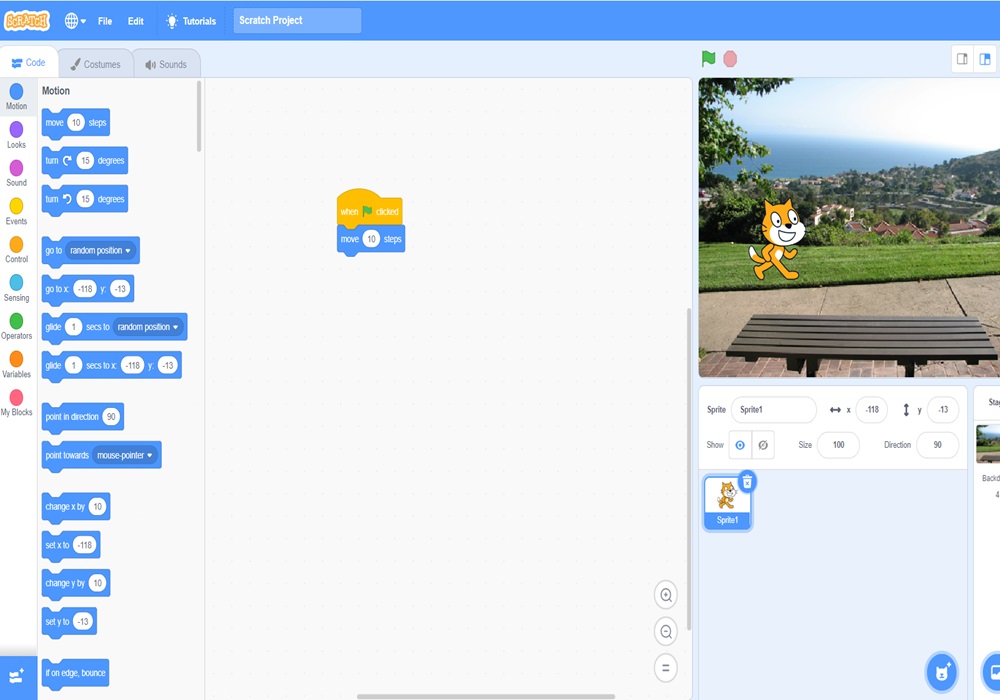Image resolution: width=1000 pixels, height=700 pixels.
Task: Select the Sensing category
Action: point(17,288)
